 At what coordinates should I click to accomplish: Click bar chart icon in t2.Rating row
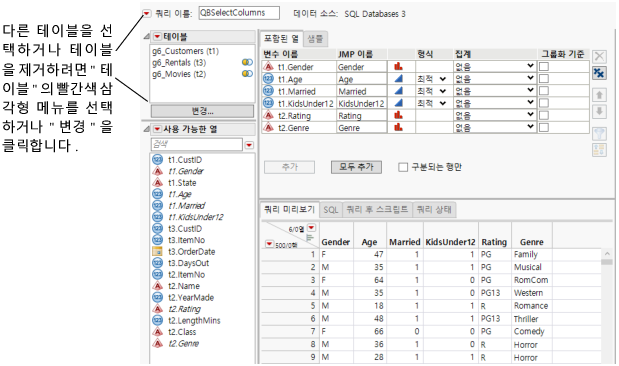click(x=398, y=115)
